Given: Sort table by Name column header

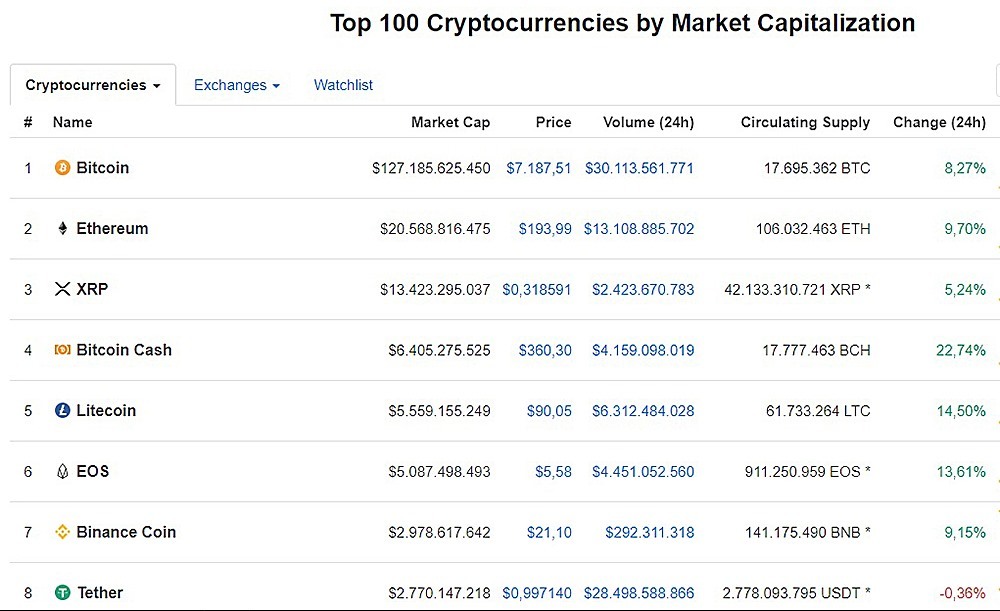Looking at the screenshot, I should tap(72, 122).
